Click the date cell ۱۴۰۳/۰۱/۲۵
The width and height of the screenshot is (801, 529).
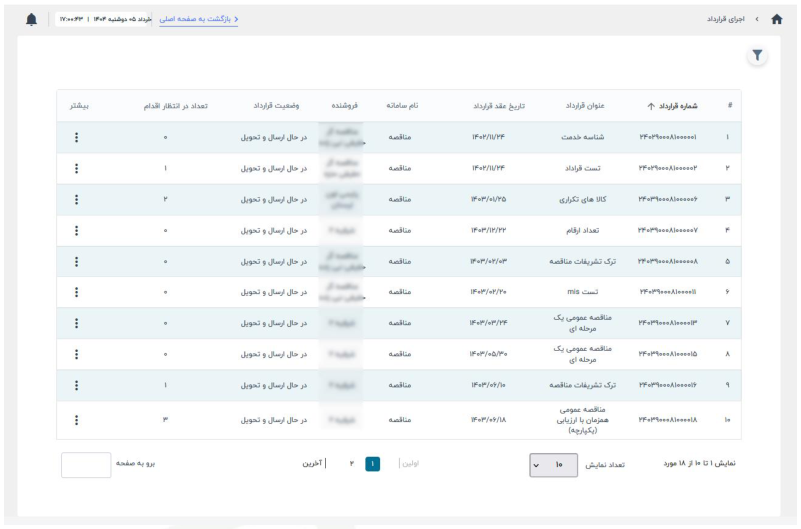(488, 199)
